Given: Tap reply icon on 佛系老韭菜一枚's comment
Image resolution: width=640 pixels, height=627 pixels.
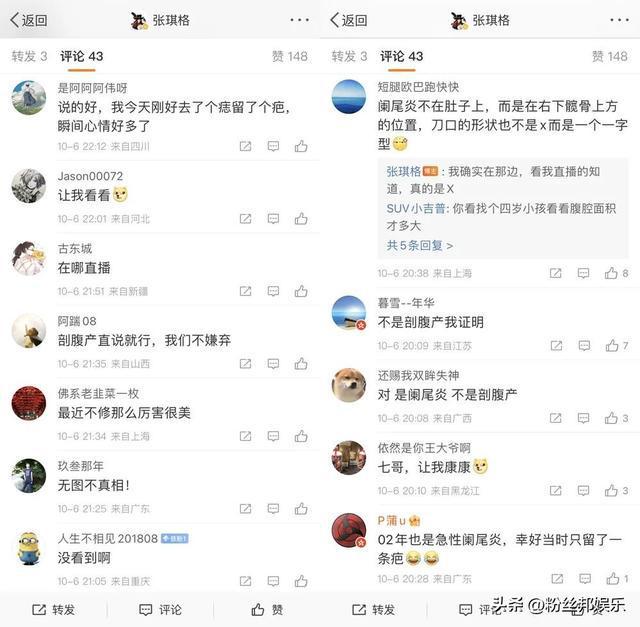Looking at the screenshot, I should [x=273, y=436].
